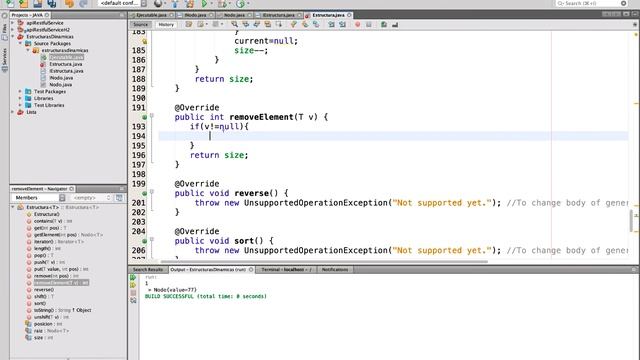Viewport: 640px width, 360px height.
Task: Select reverse() in Navigator members
Action: click(44, 290)
